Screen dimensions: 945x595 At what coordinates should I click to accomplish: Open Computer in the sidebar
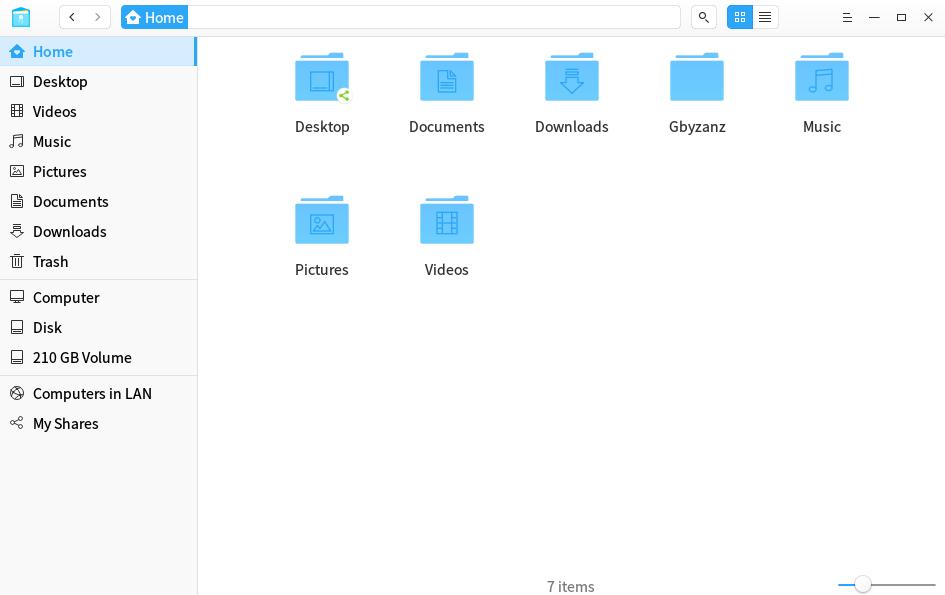click(98, 297)
